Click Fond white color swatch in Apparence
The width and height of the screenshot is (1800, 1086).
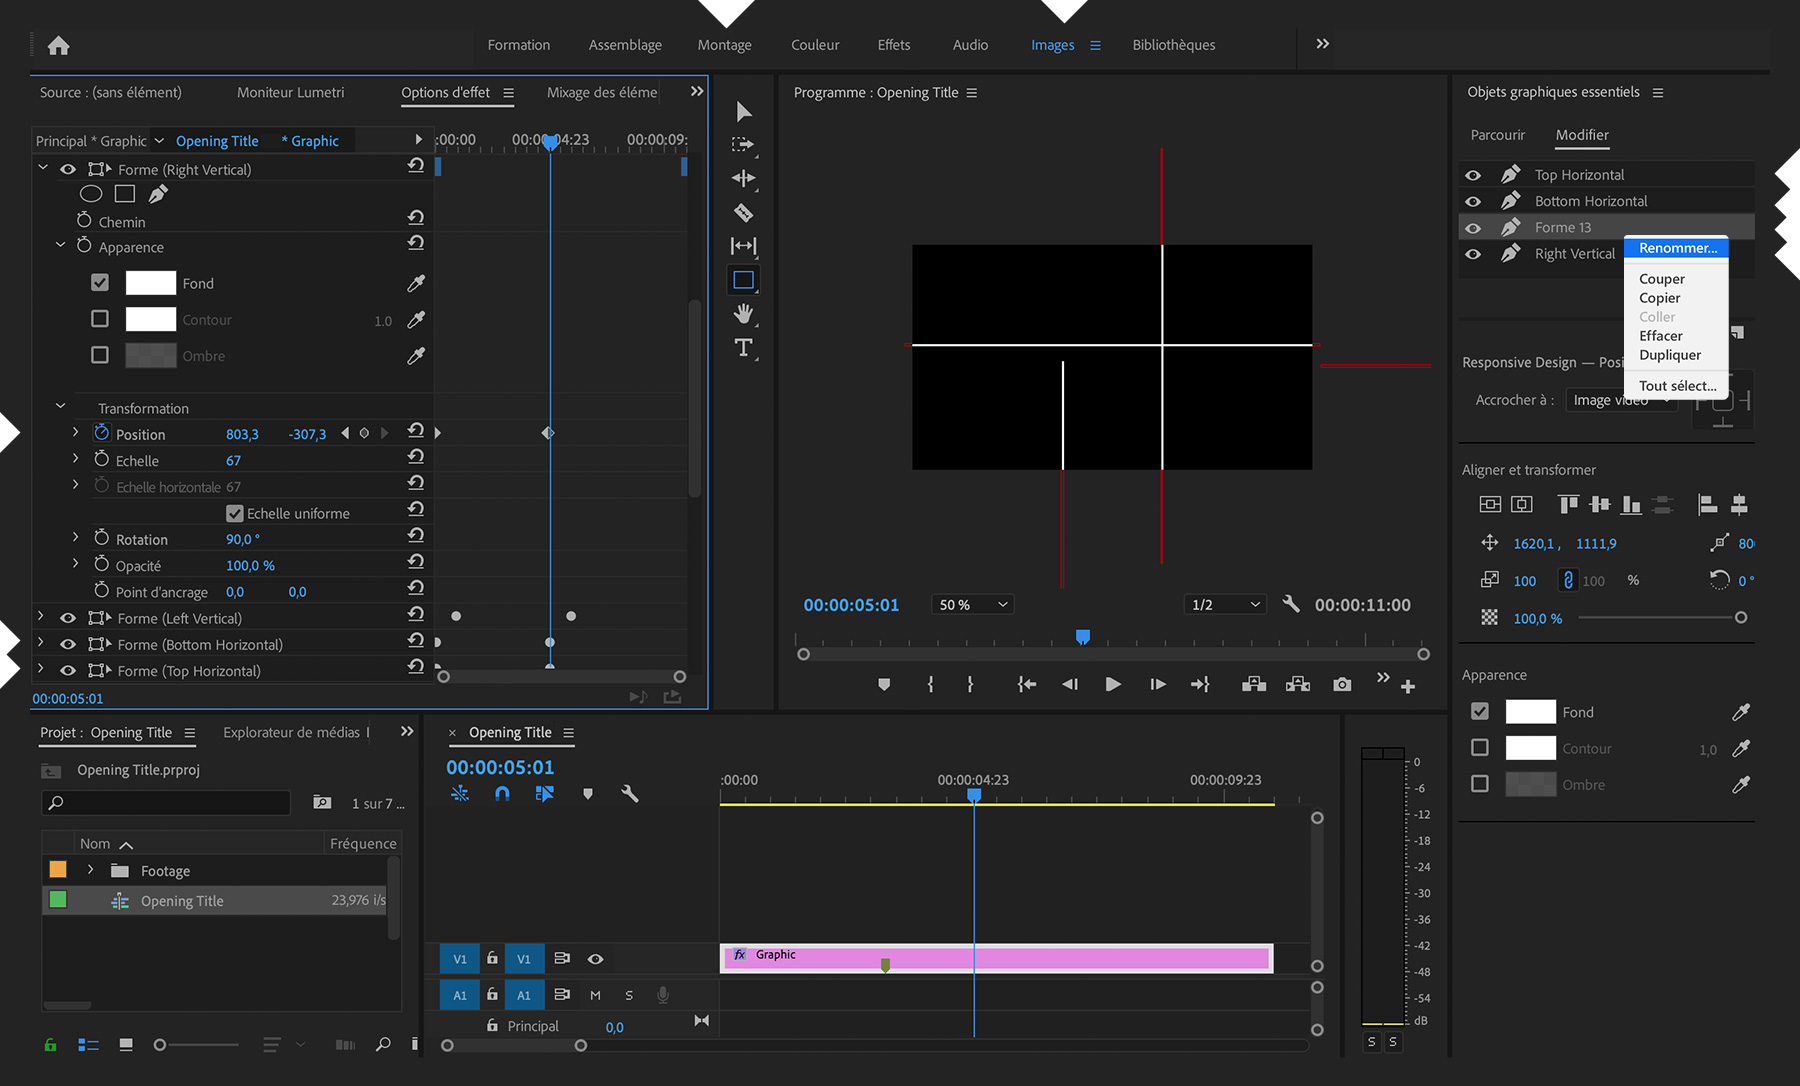[1530, 712]
